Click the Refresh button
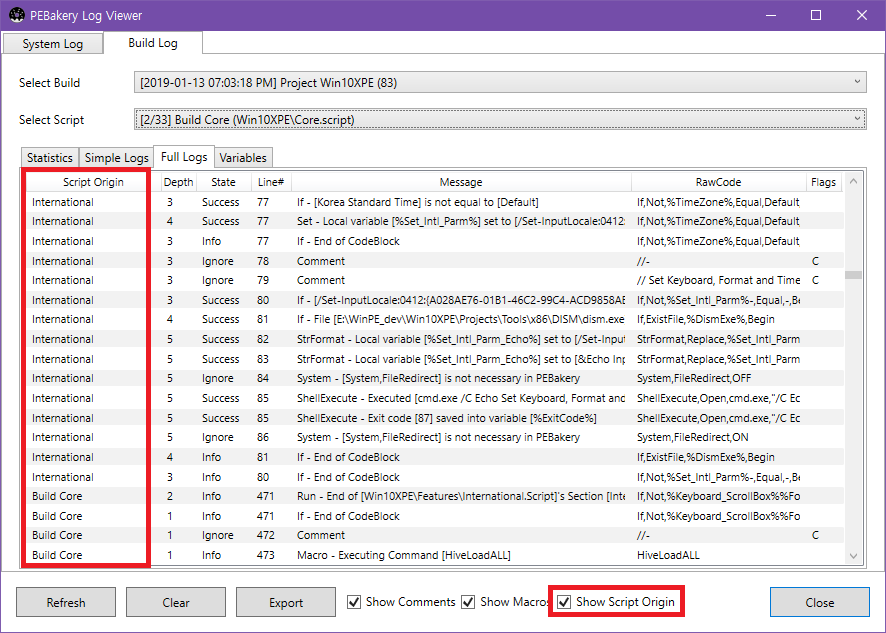Viewport: 886px width, 633px height. tap(65, 602)
